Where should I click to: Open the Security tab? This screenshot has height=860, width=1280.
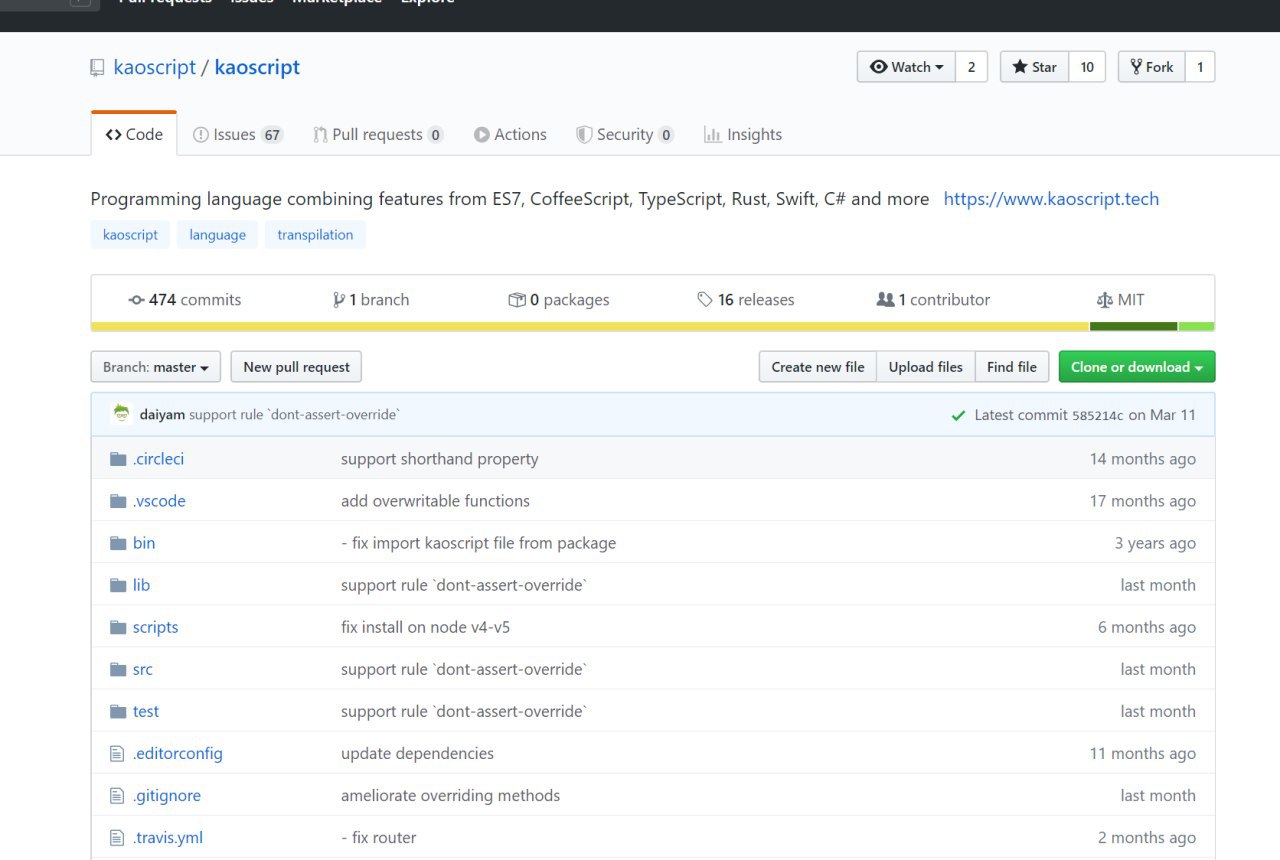625,134
